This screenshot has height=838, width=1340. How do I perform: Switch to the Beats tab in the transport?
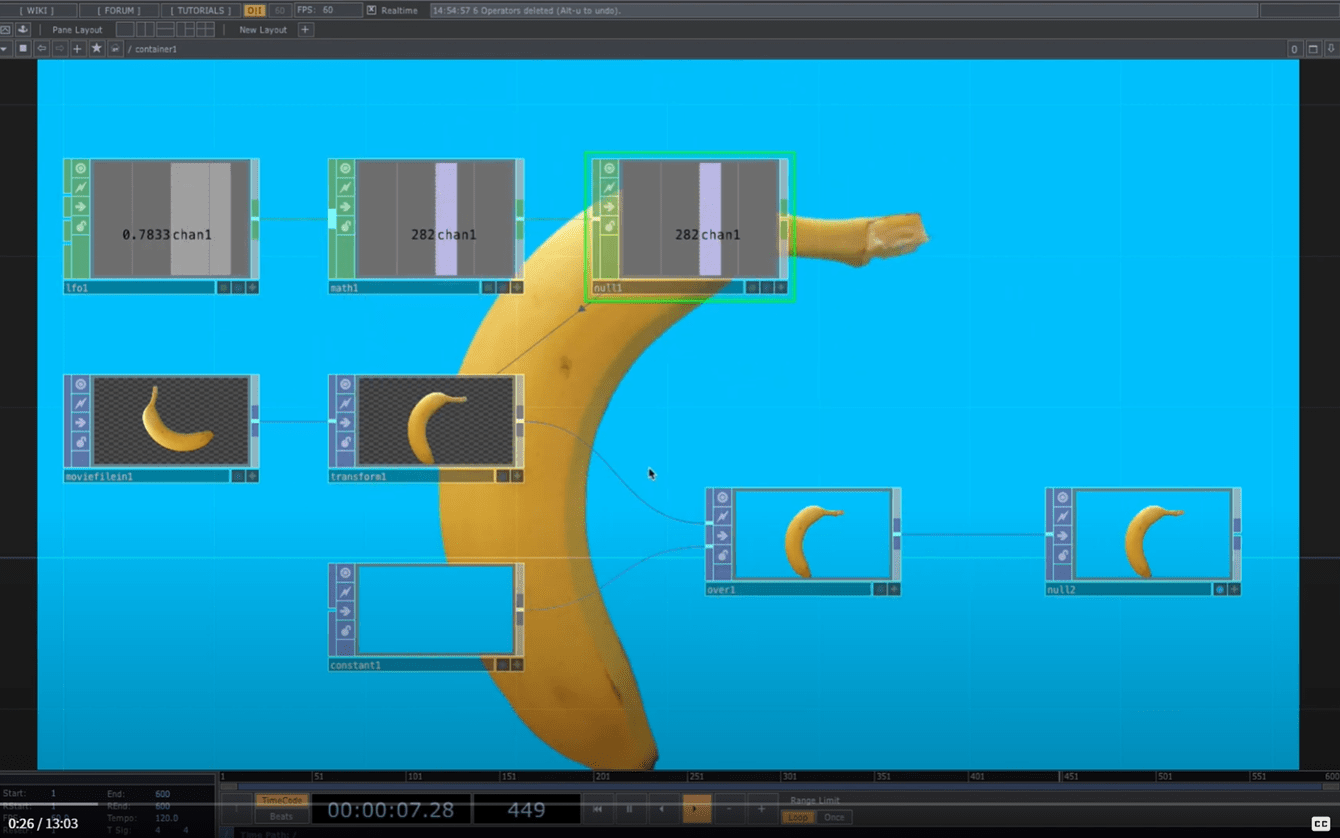tap(281, 817)
